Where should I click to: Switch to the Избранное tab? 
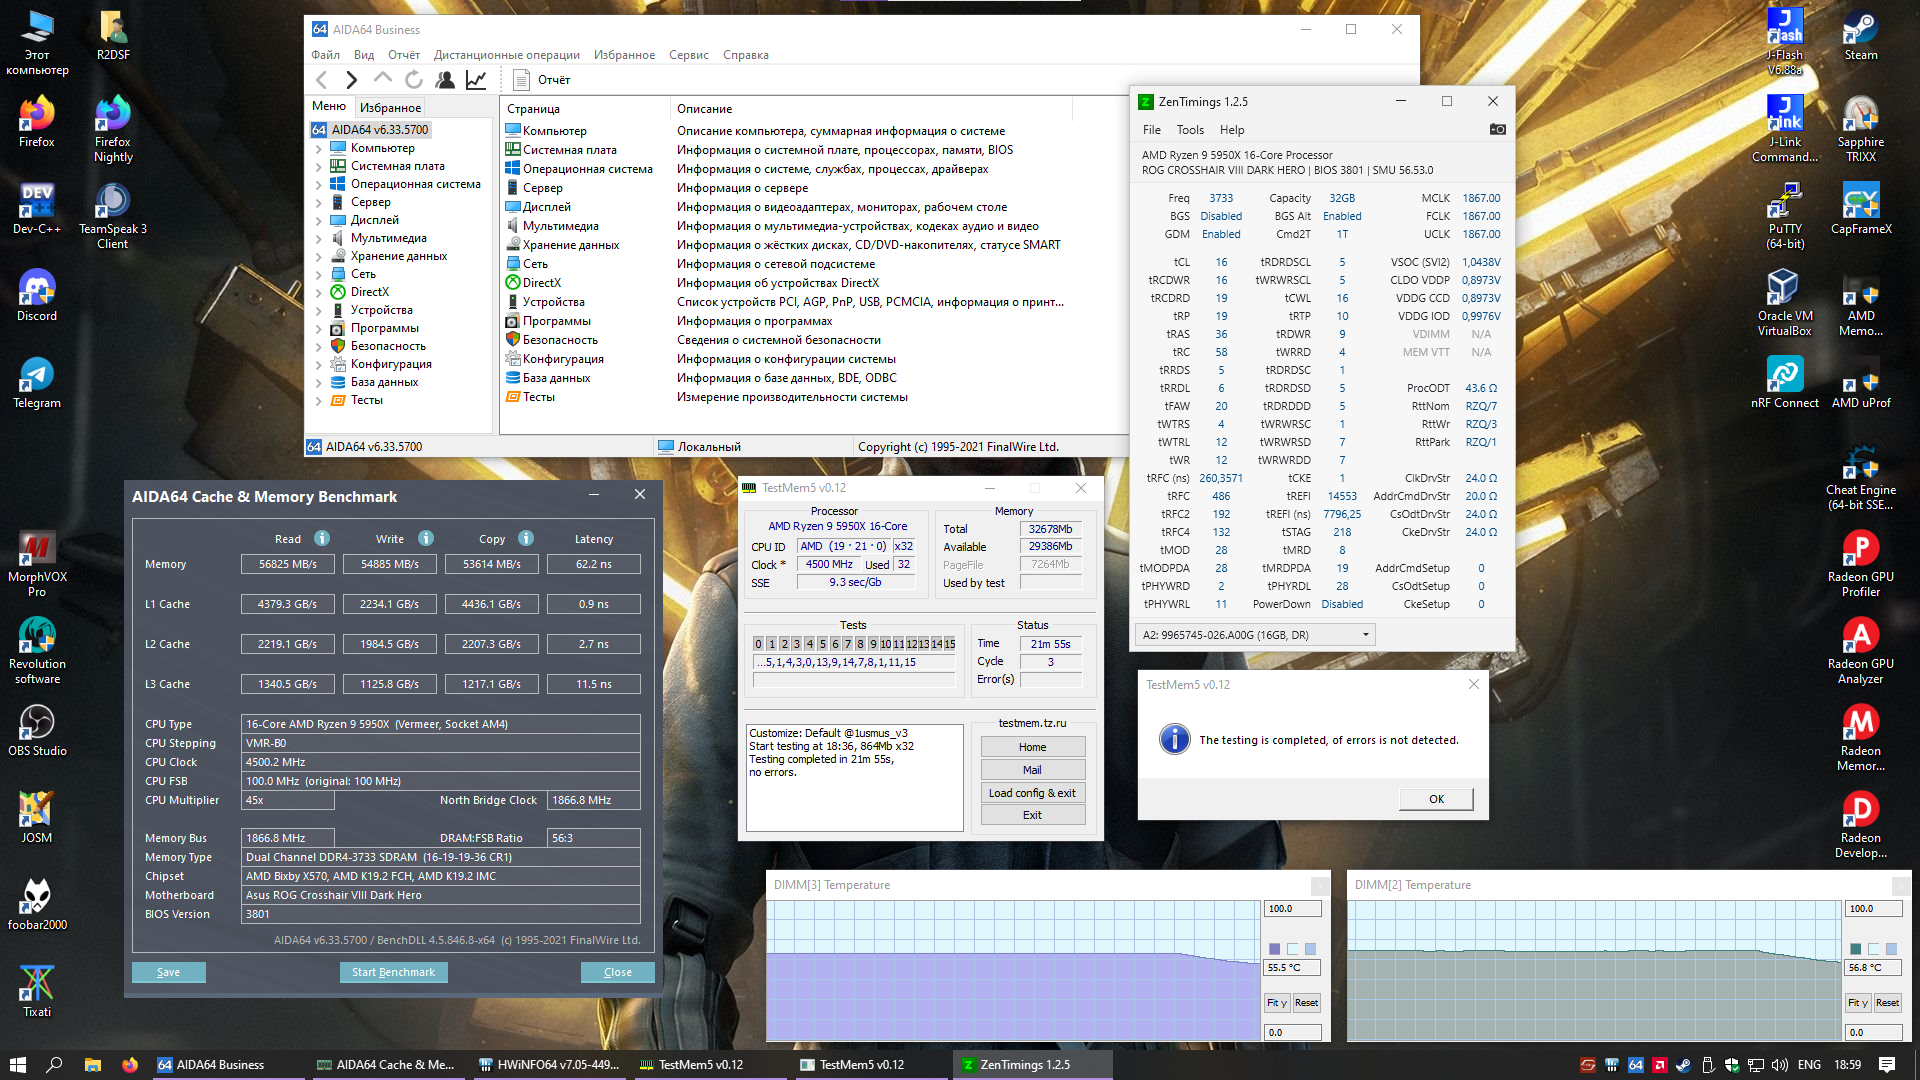pos(390,107)
